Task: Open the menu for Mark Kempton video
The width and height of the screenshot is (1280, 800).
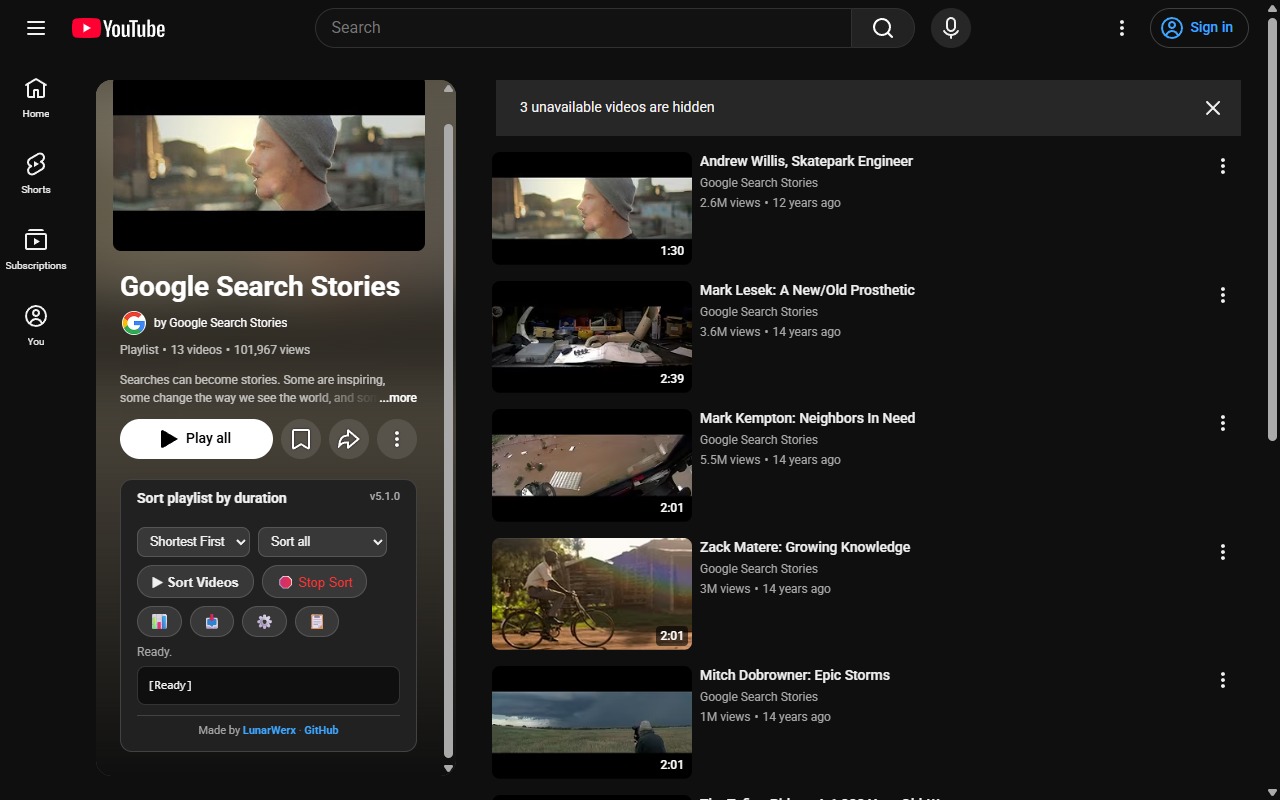Action: click(x=1222, y=423)
